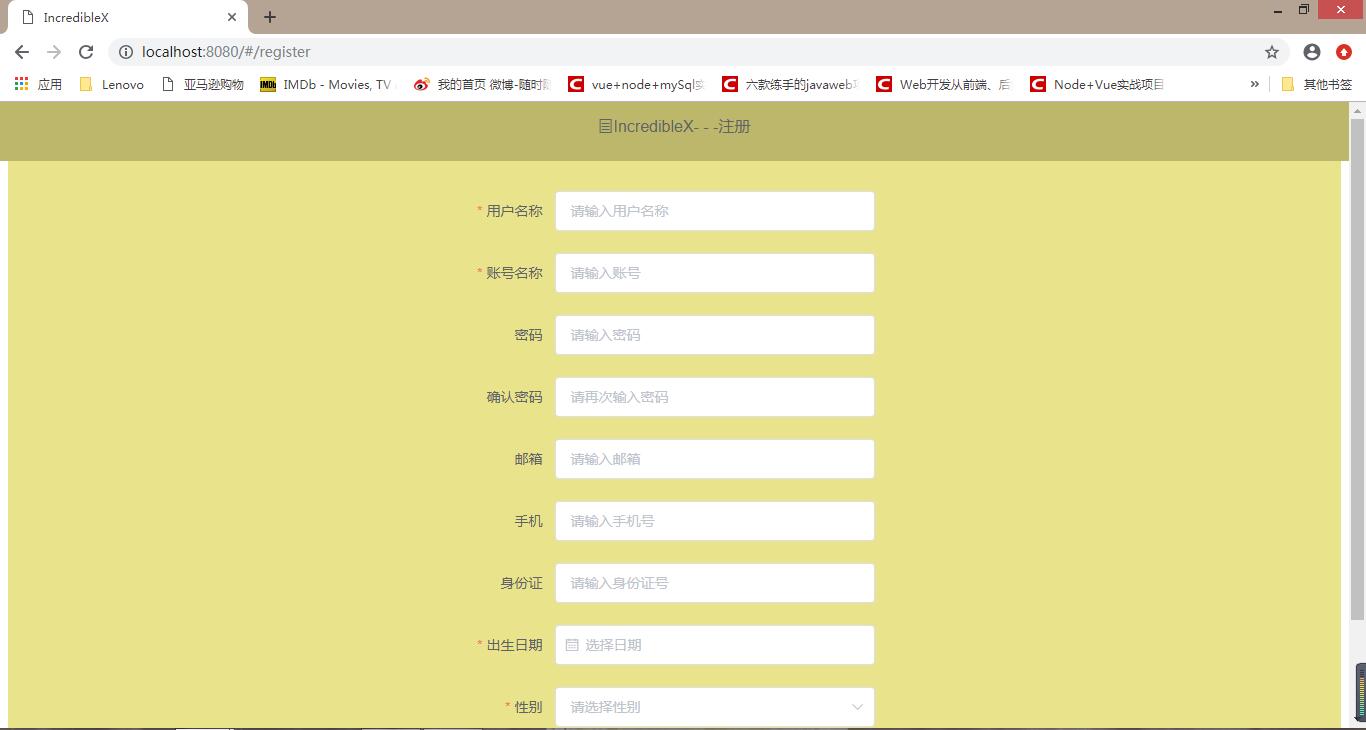View site information icon beside localhost URL
Screen dimensions: 1366x730
pyautogui.click(x=126, y=52)
